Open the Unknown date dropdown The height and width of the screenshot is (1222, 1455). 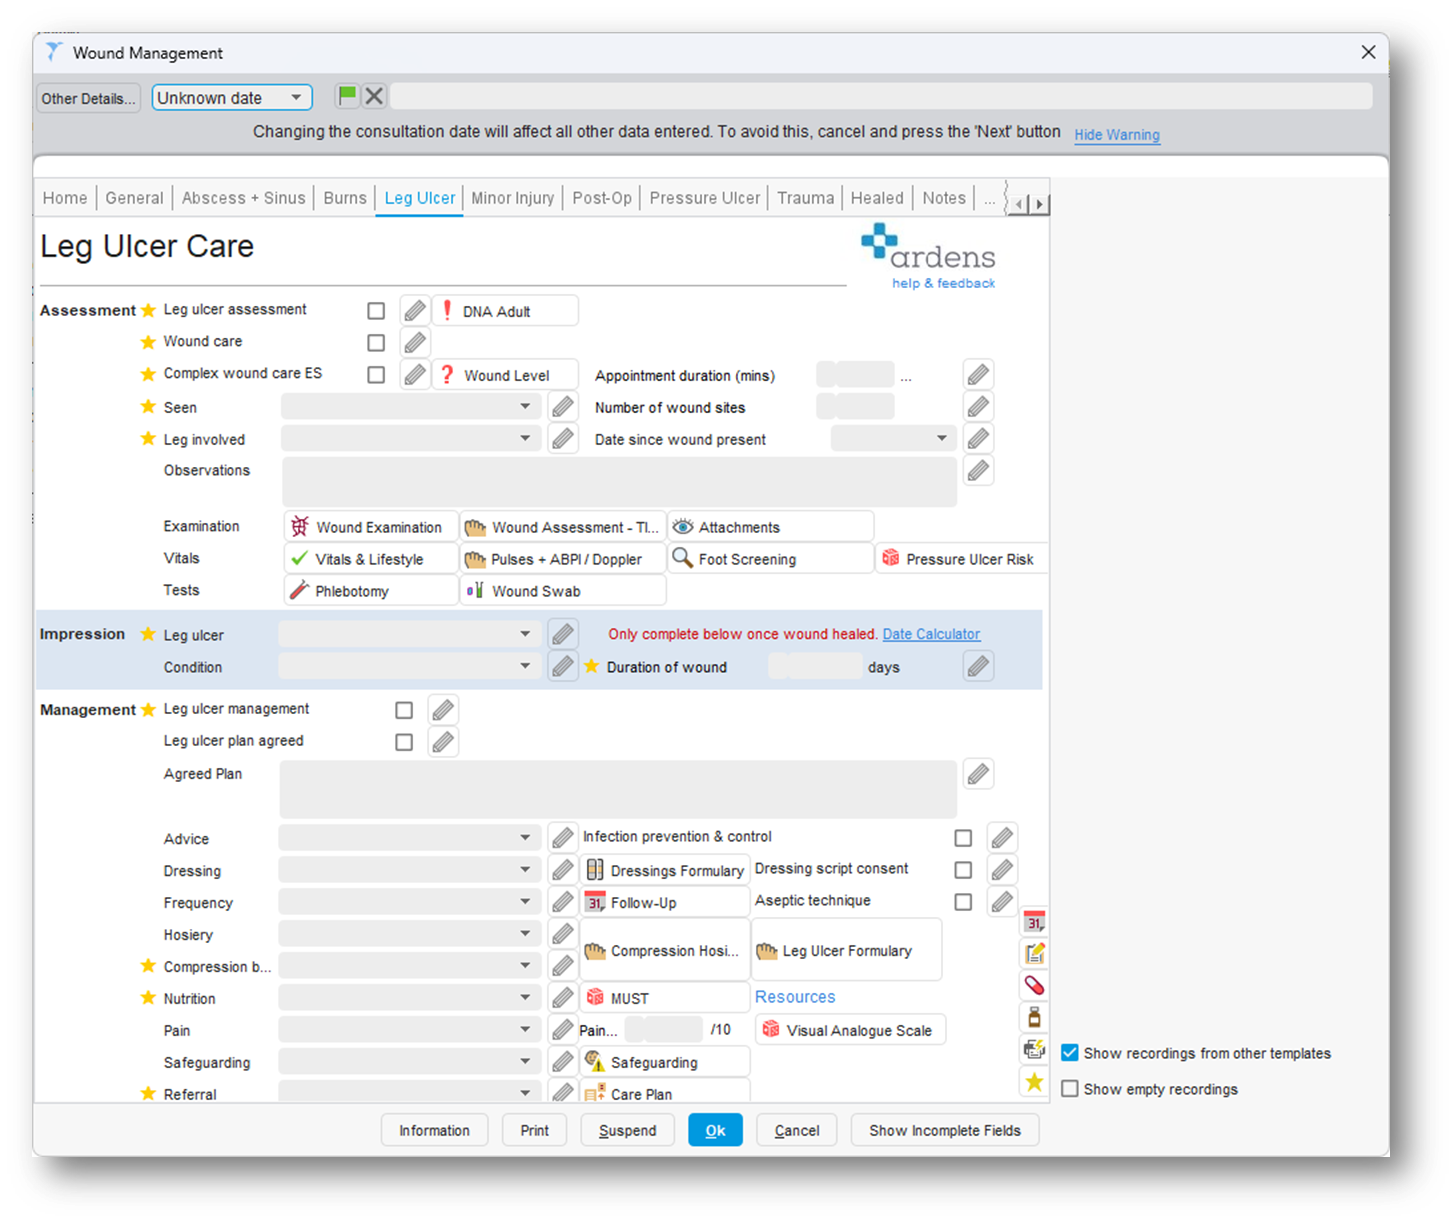(x=232, y=97)
